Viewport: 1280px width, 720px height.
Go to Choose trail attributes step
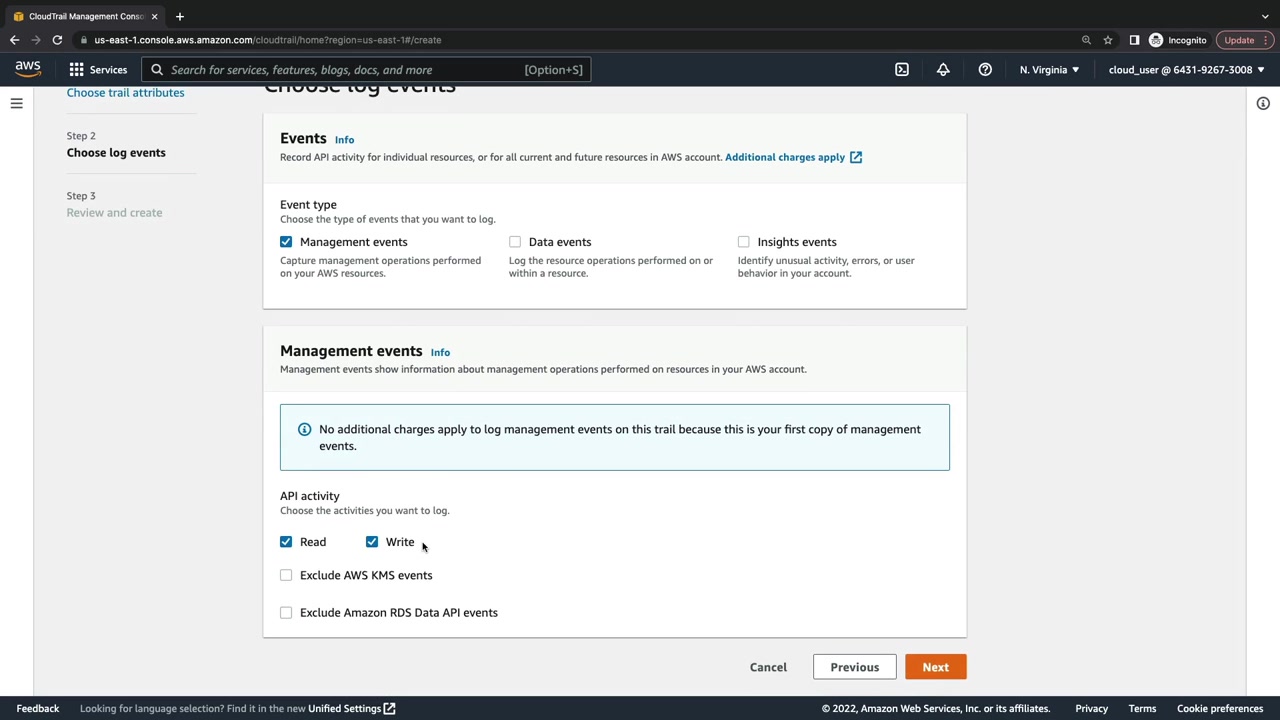click(125, 93)
